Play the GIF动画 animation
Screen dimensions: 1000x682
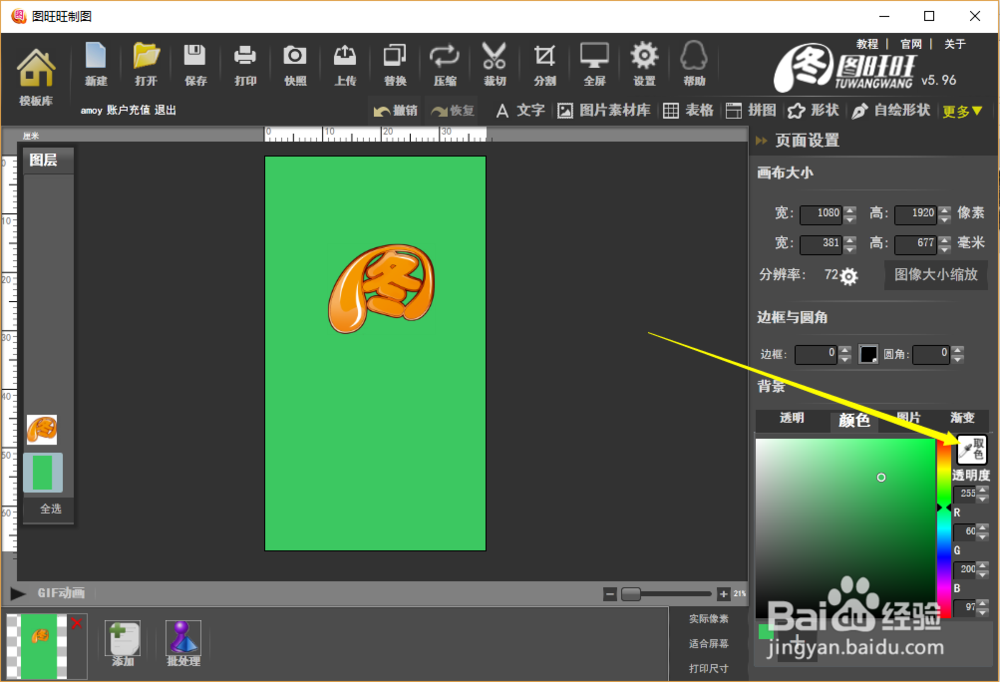click(x=18, y=594)
